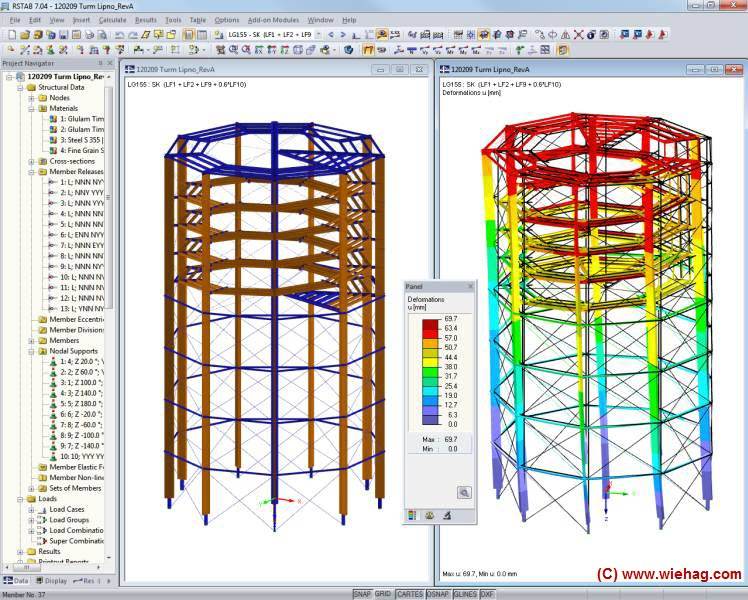
Task: Click the isometric view cube icon
Action: point(298,50)
